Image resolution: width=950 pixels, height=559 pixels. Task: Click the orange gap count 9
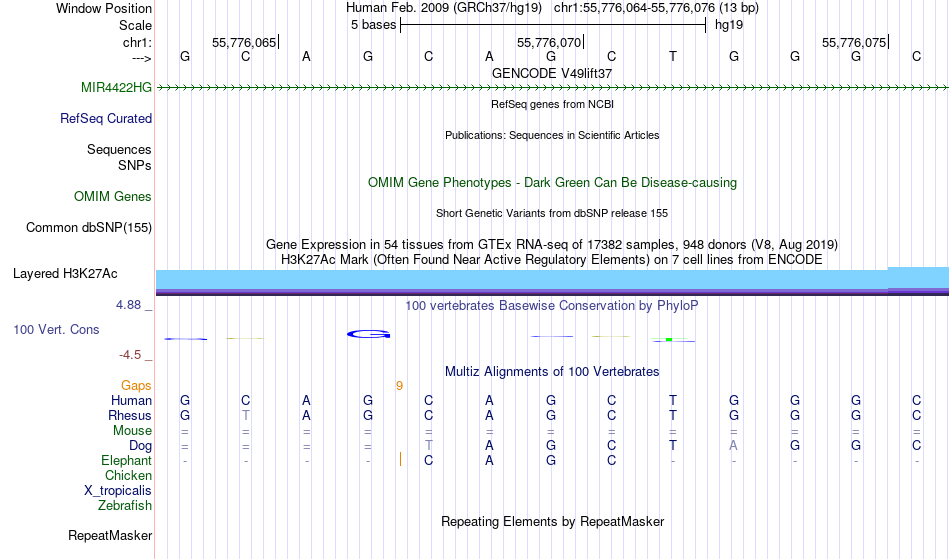399,386
